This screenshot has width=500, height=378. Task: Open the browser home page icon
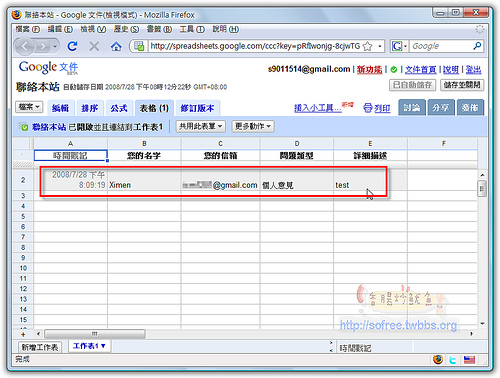tap(116, 46)
